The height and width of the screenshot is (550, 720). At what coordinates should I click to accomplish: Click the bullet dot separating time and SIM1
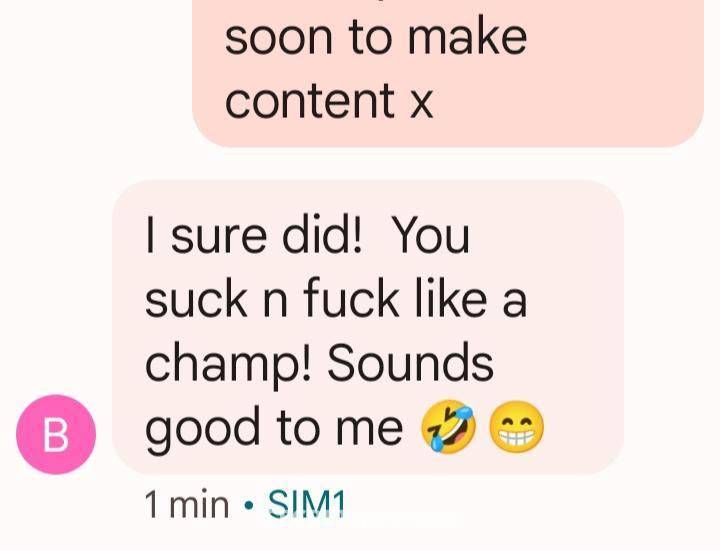248,505
